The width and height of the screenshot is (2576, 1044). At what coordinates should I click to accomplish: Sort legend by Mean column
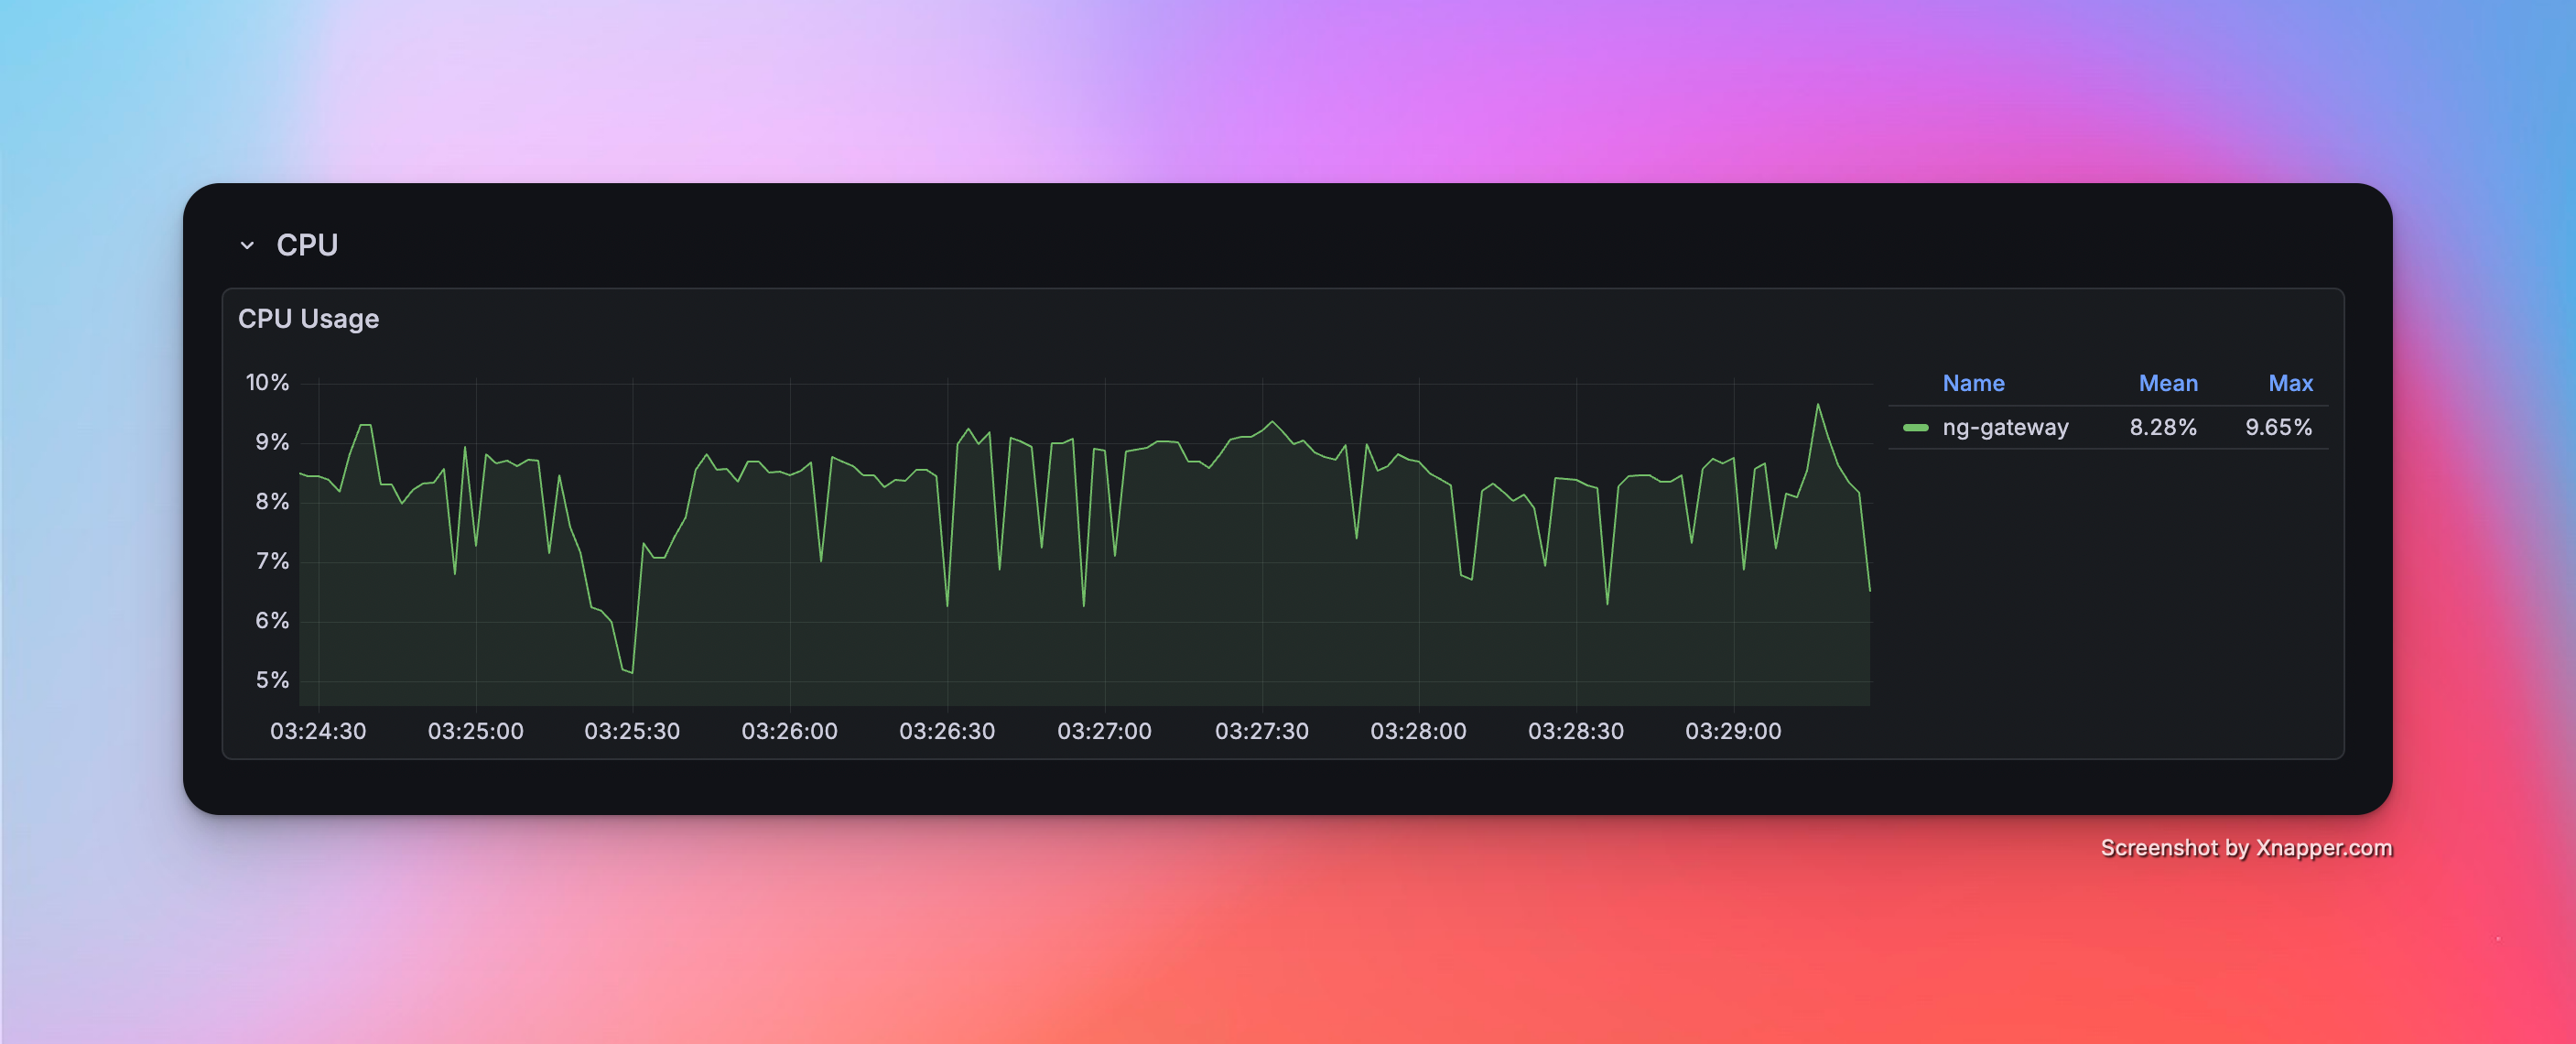click(x=2167, y=383)
